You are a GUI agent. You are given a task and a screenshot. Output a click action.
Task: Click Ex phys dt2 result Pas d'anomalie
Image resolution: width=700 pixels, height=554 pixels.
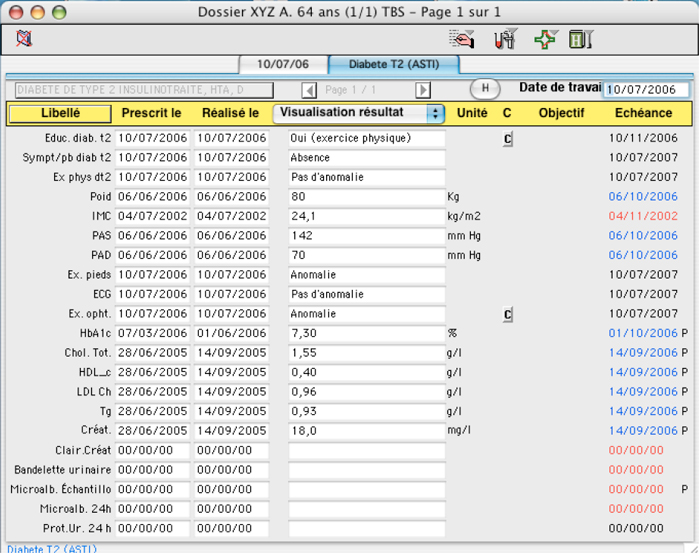[x=367, y=177]
